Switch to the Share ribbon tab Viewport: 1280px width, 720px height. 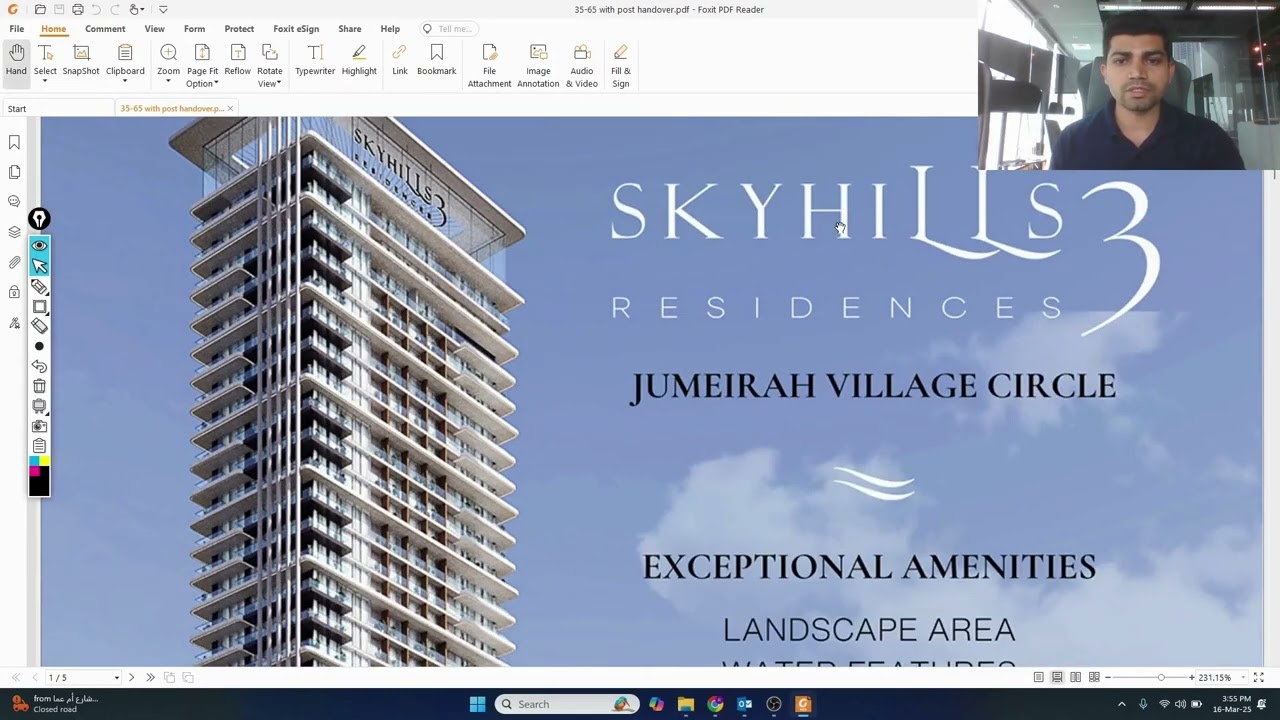point(350,29)
